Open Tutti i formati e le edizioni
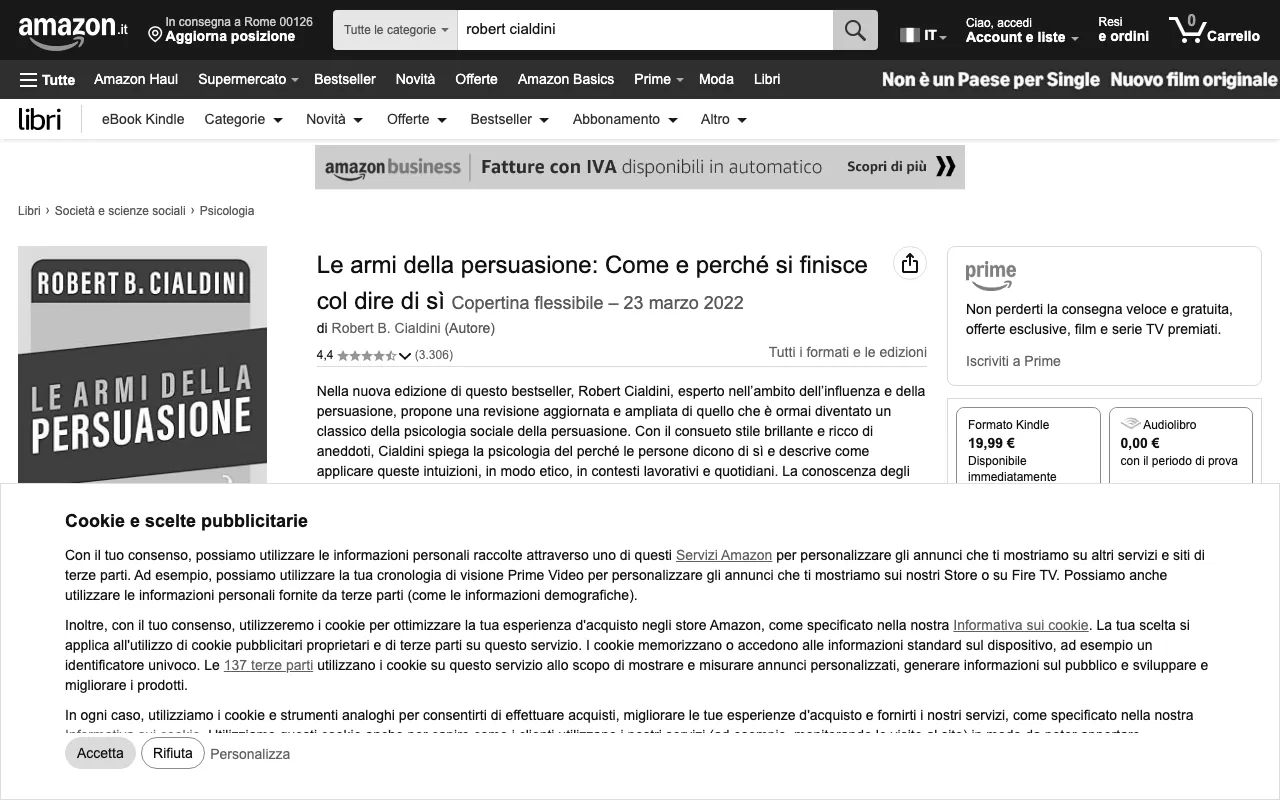This screenshot has height=800, width=1280. click(847, 352)
